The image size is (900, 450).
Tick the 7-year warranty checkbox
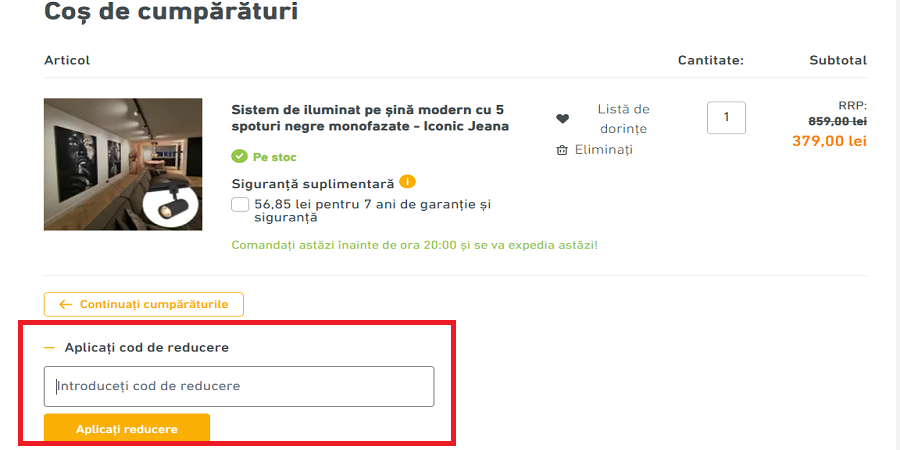point(240,205)
